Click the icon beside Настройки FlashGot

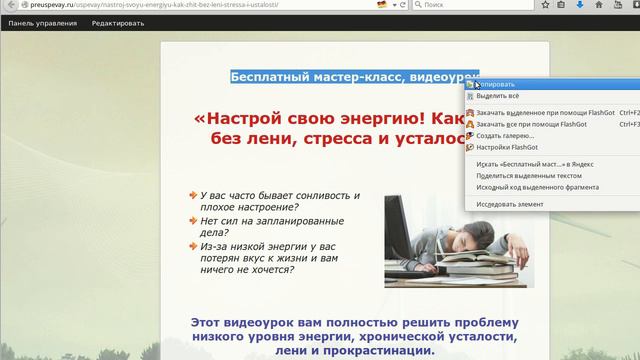point(470,147)
